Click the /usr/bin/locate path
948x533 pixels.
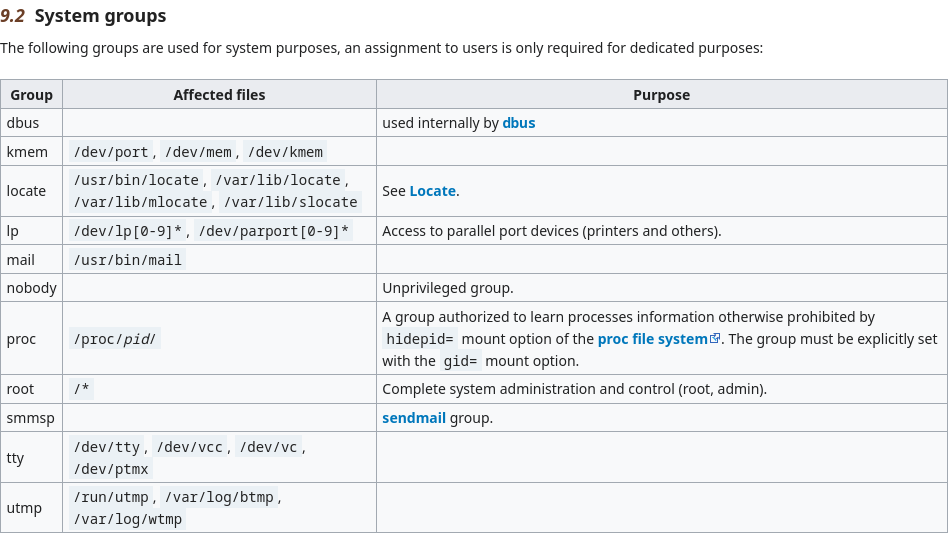[136, 180]
